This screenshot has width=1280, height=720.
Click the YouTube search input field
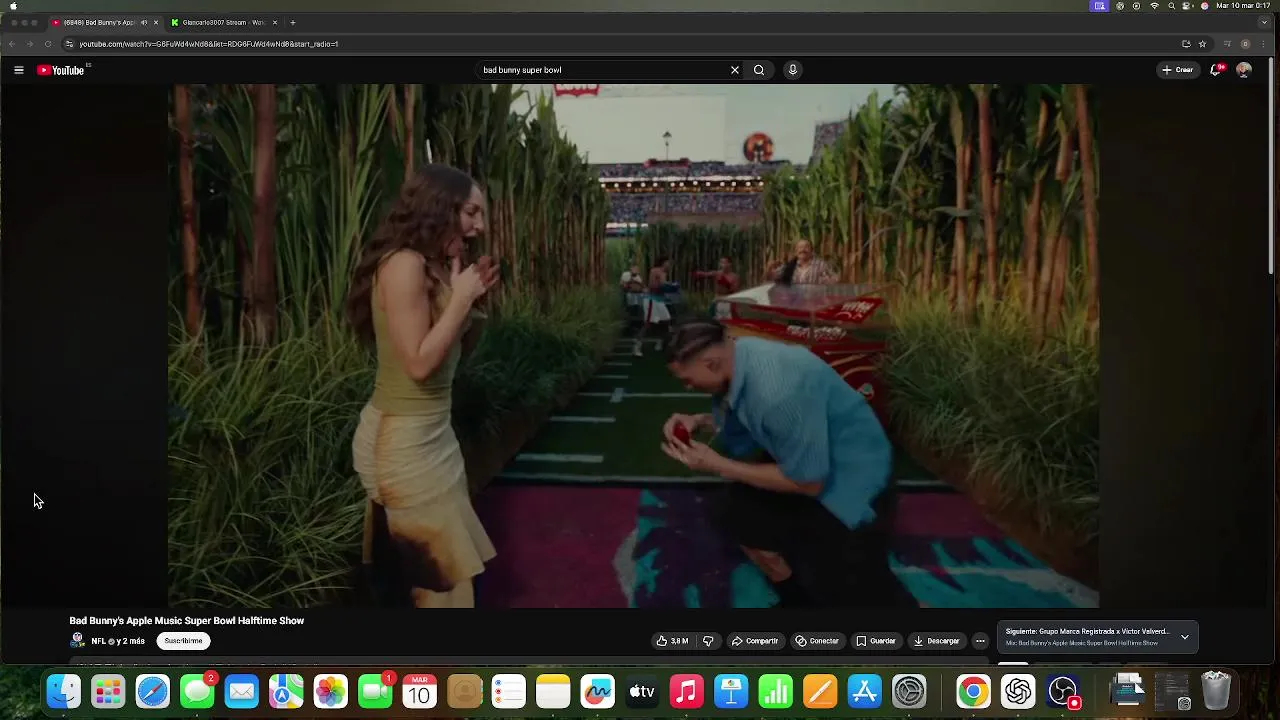pos(602,70)
